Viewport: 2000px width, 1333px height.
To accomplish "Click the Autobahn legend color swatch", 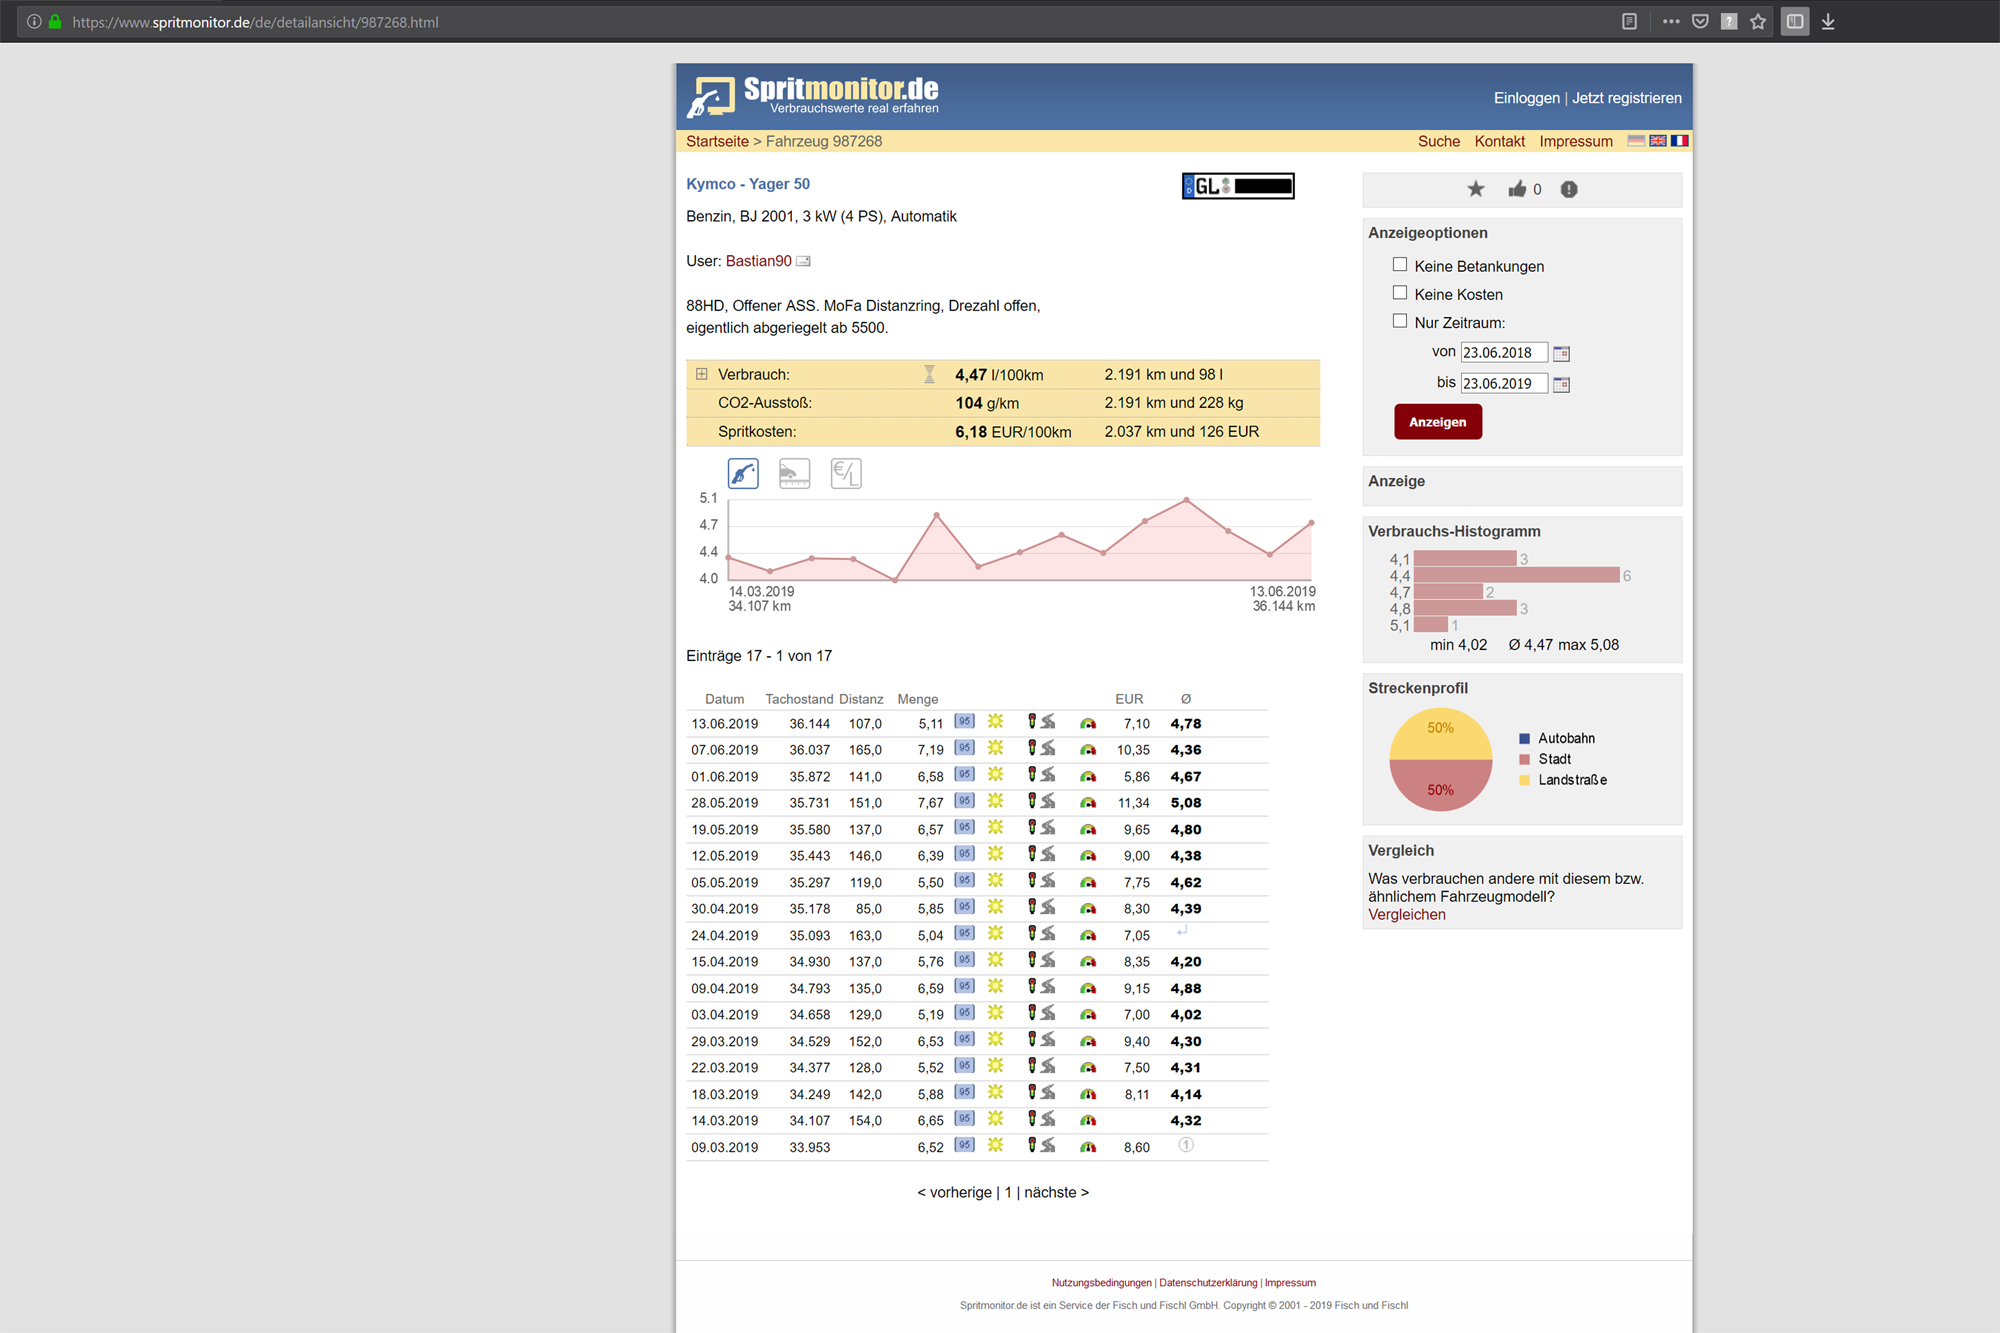I will (1524, 739).
